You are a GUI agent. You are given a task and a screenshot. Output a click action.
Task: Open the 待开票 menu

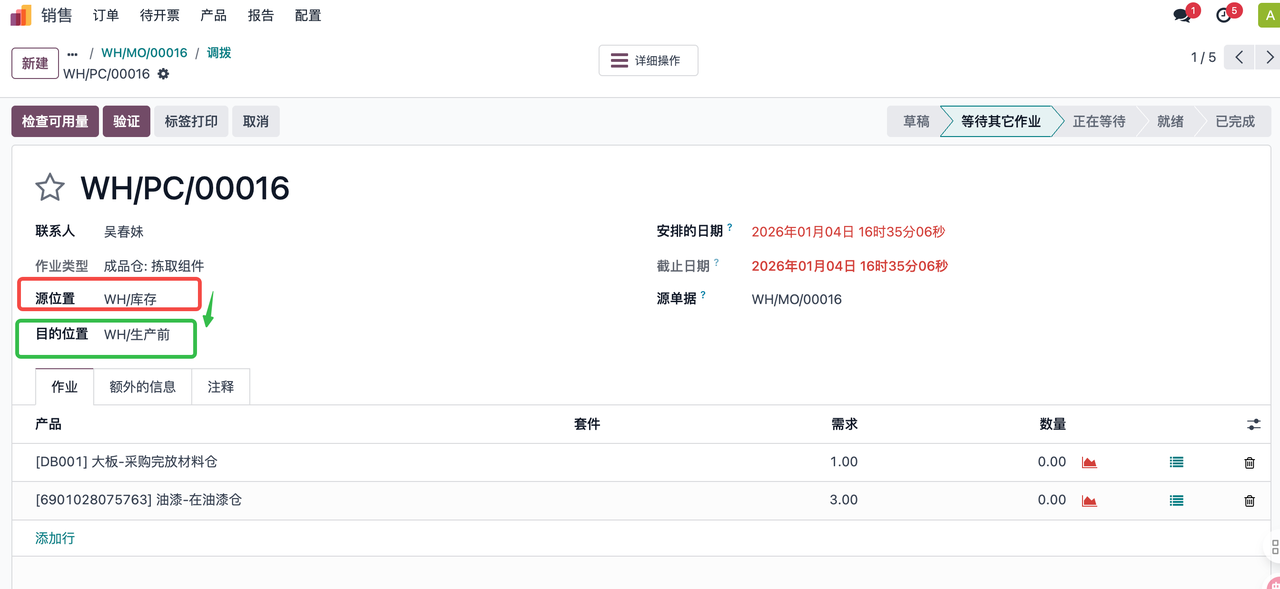point(160,15)
